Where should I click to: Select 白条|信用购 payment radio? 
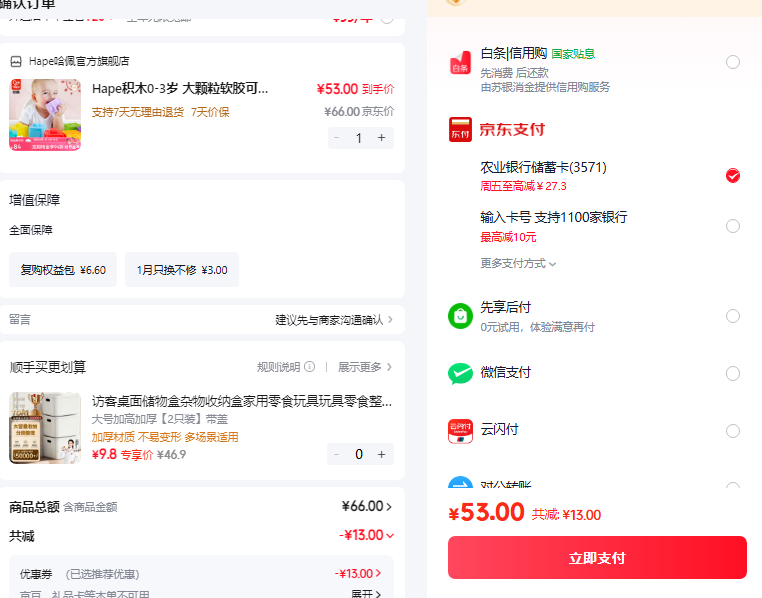click(x=733, y=62)
